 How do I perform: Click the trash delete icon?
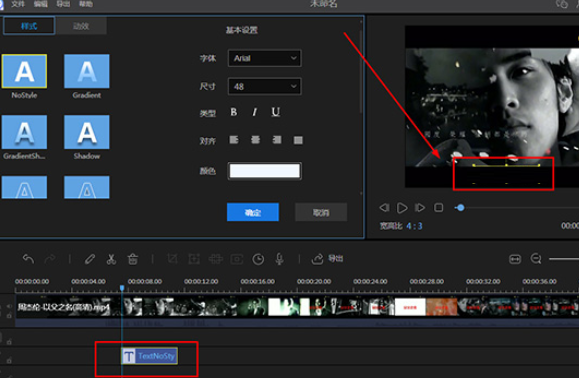[133, 259]
